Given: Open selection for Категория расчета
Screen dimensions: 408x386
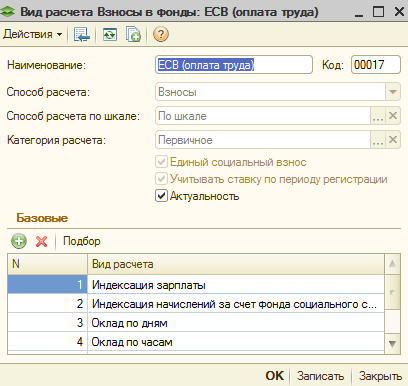Looking at the screenshot, I should 378,140.
